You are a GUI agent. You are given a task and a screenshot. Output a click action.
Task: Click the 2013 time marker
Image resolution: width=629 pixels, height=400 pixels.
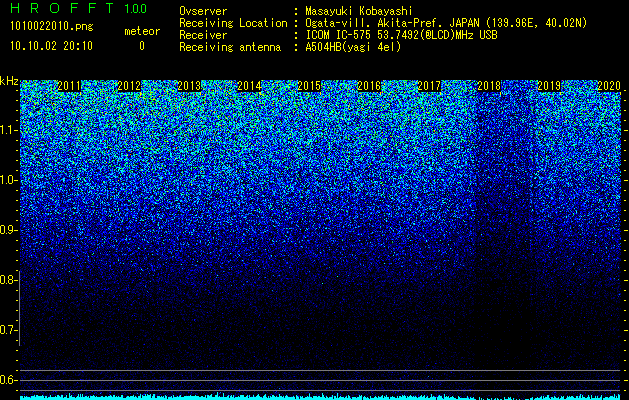(189, 86)
